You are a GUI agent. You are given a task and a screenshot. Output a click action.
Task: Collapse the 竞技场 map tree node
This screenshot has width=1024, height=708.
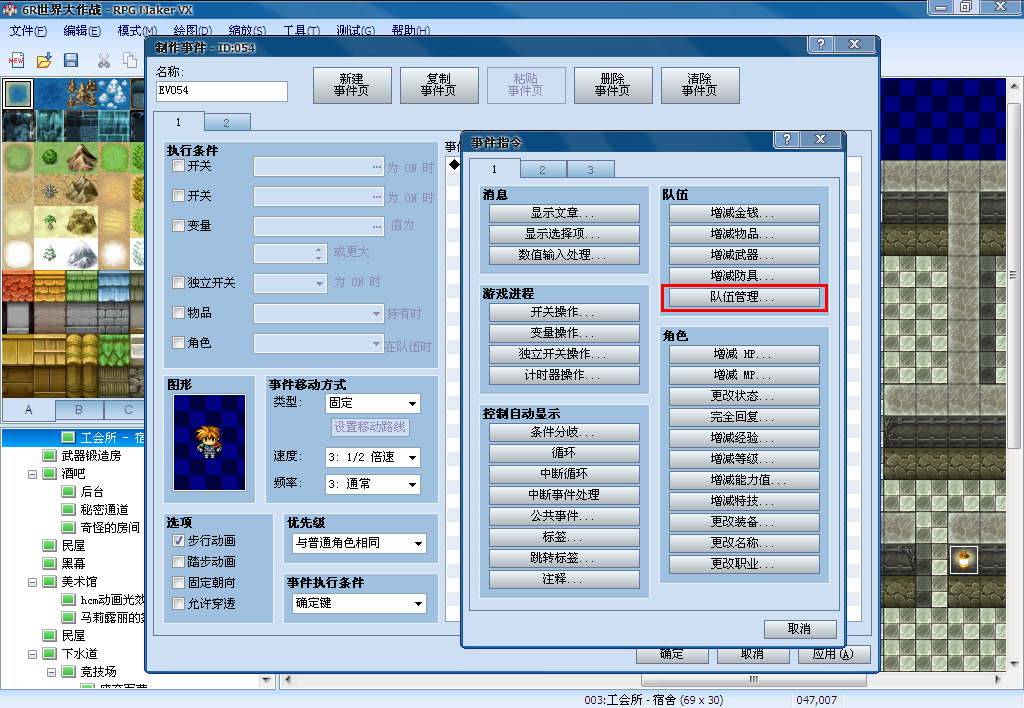(x=51, y=672)
